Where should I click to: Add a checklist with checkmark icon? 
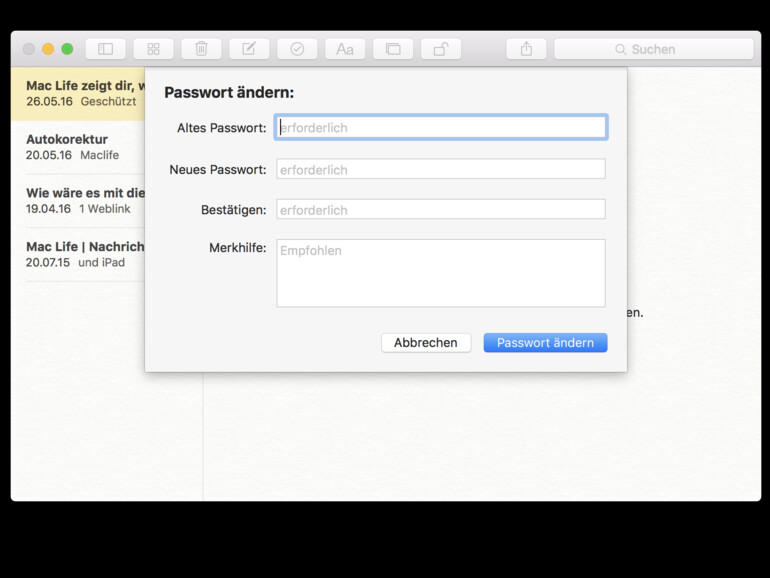coord(297,49)
